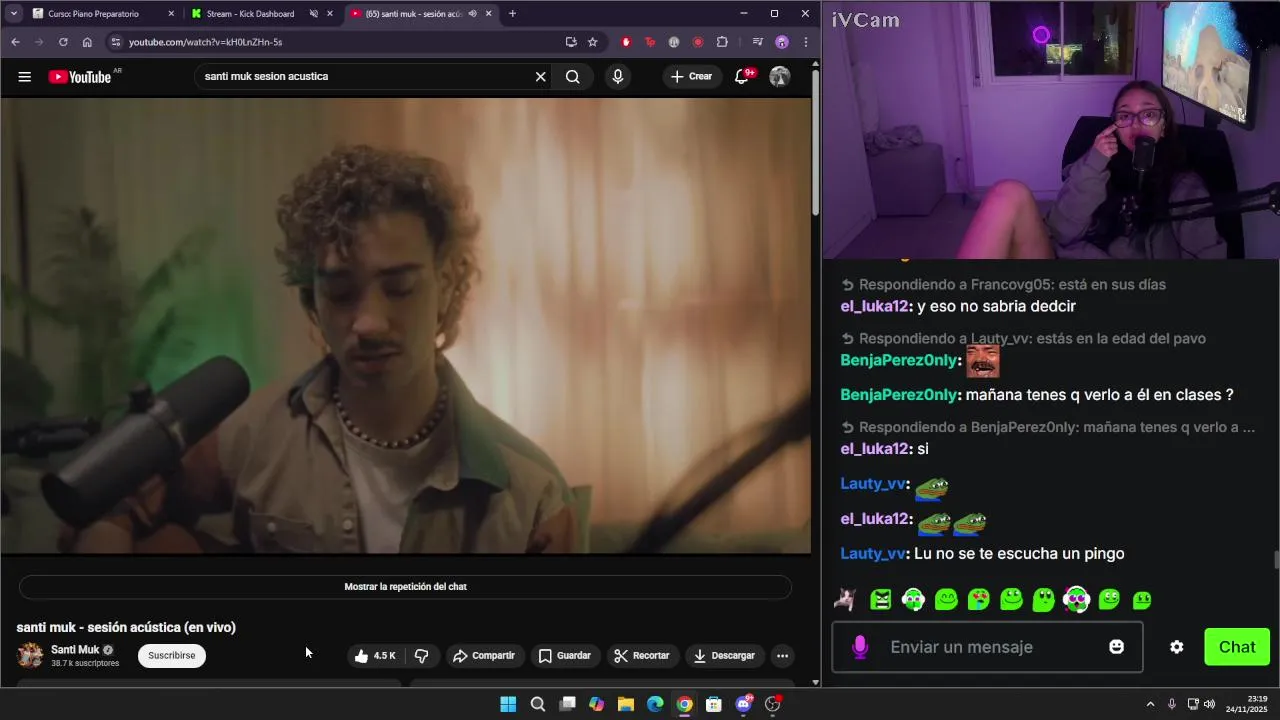The image size is (1280, 720).
Task: Open Windows taskbar search
Action: (x=538, y=704)
